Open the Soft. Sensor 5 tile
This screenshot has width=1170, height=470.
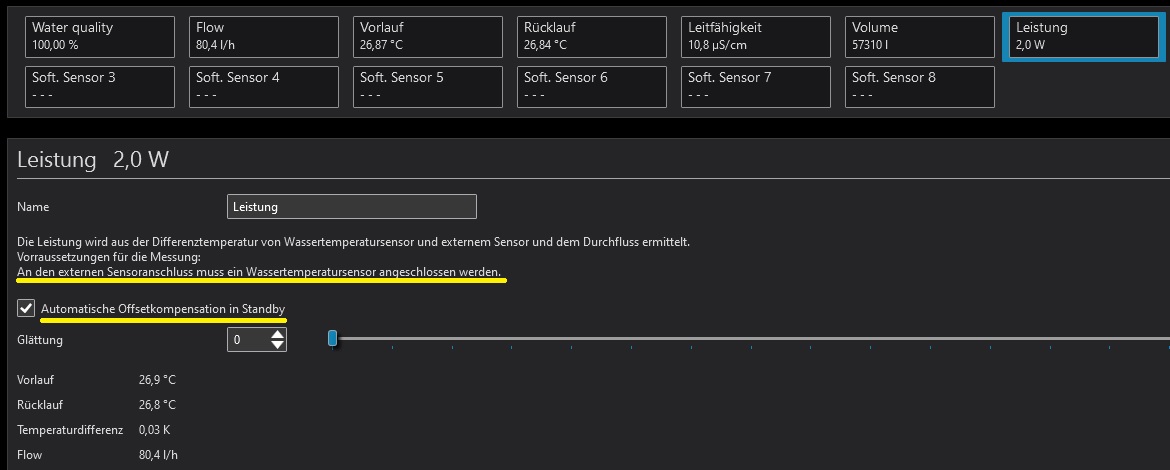[x=428, y=87]
